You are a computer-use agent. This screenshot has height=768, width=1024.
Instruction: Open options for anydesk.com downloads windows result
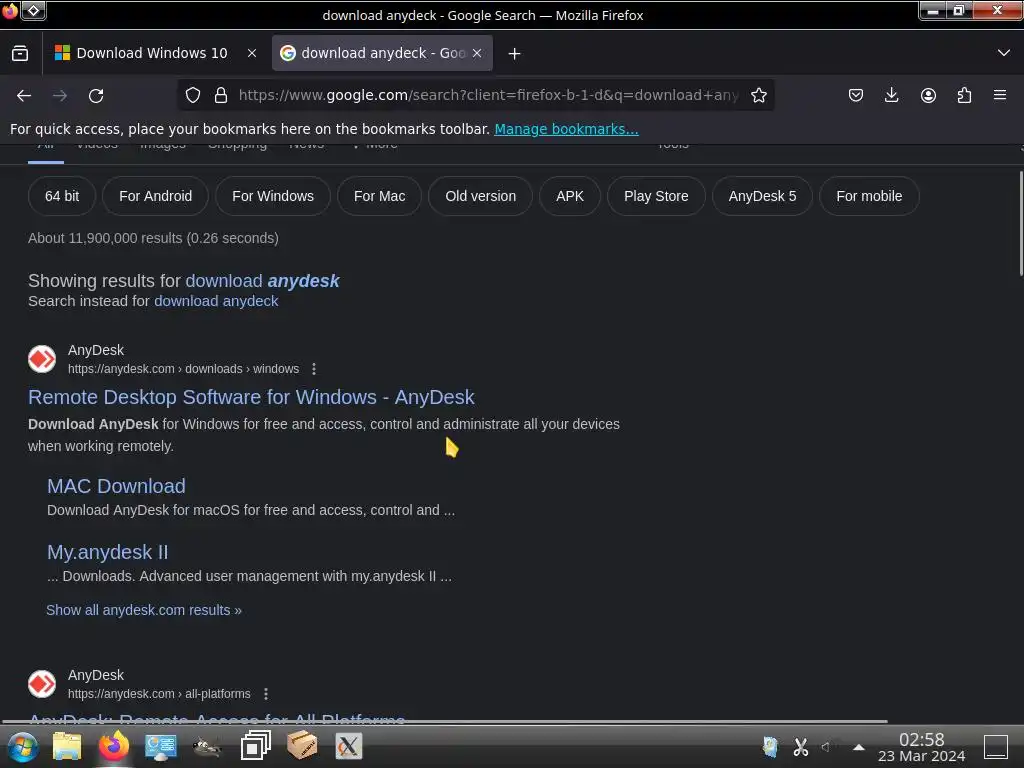point(314,369)
